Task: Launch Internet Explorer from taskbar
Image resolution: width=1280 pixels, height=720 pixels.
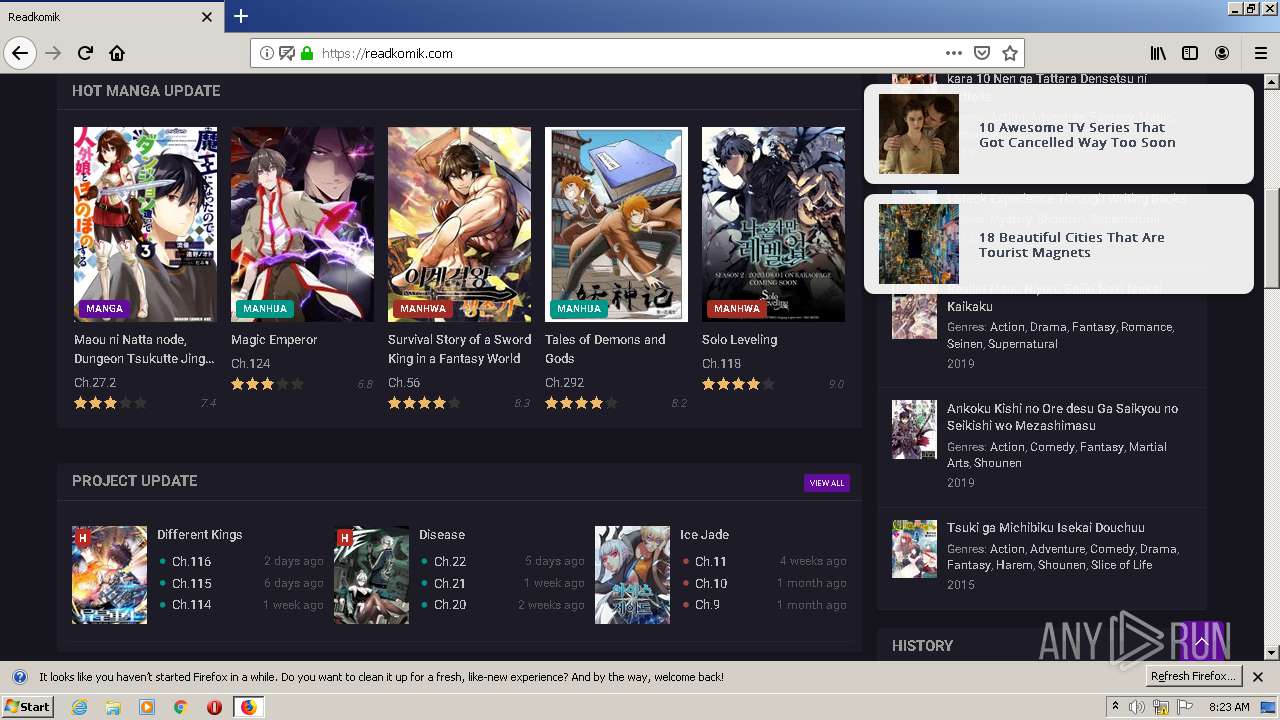Action: pos(79,707)
